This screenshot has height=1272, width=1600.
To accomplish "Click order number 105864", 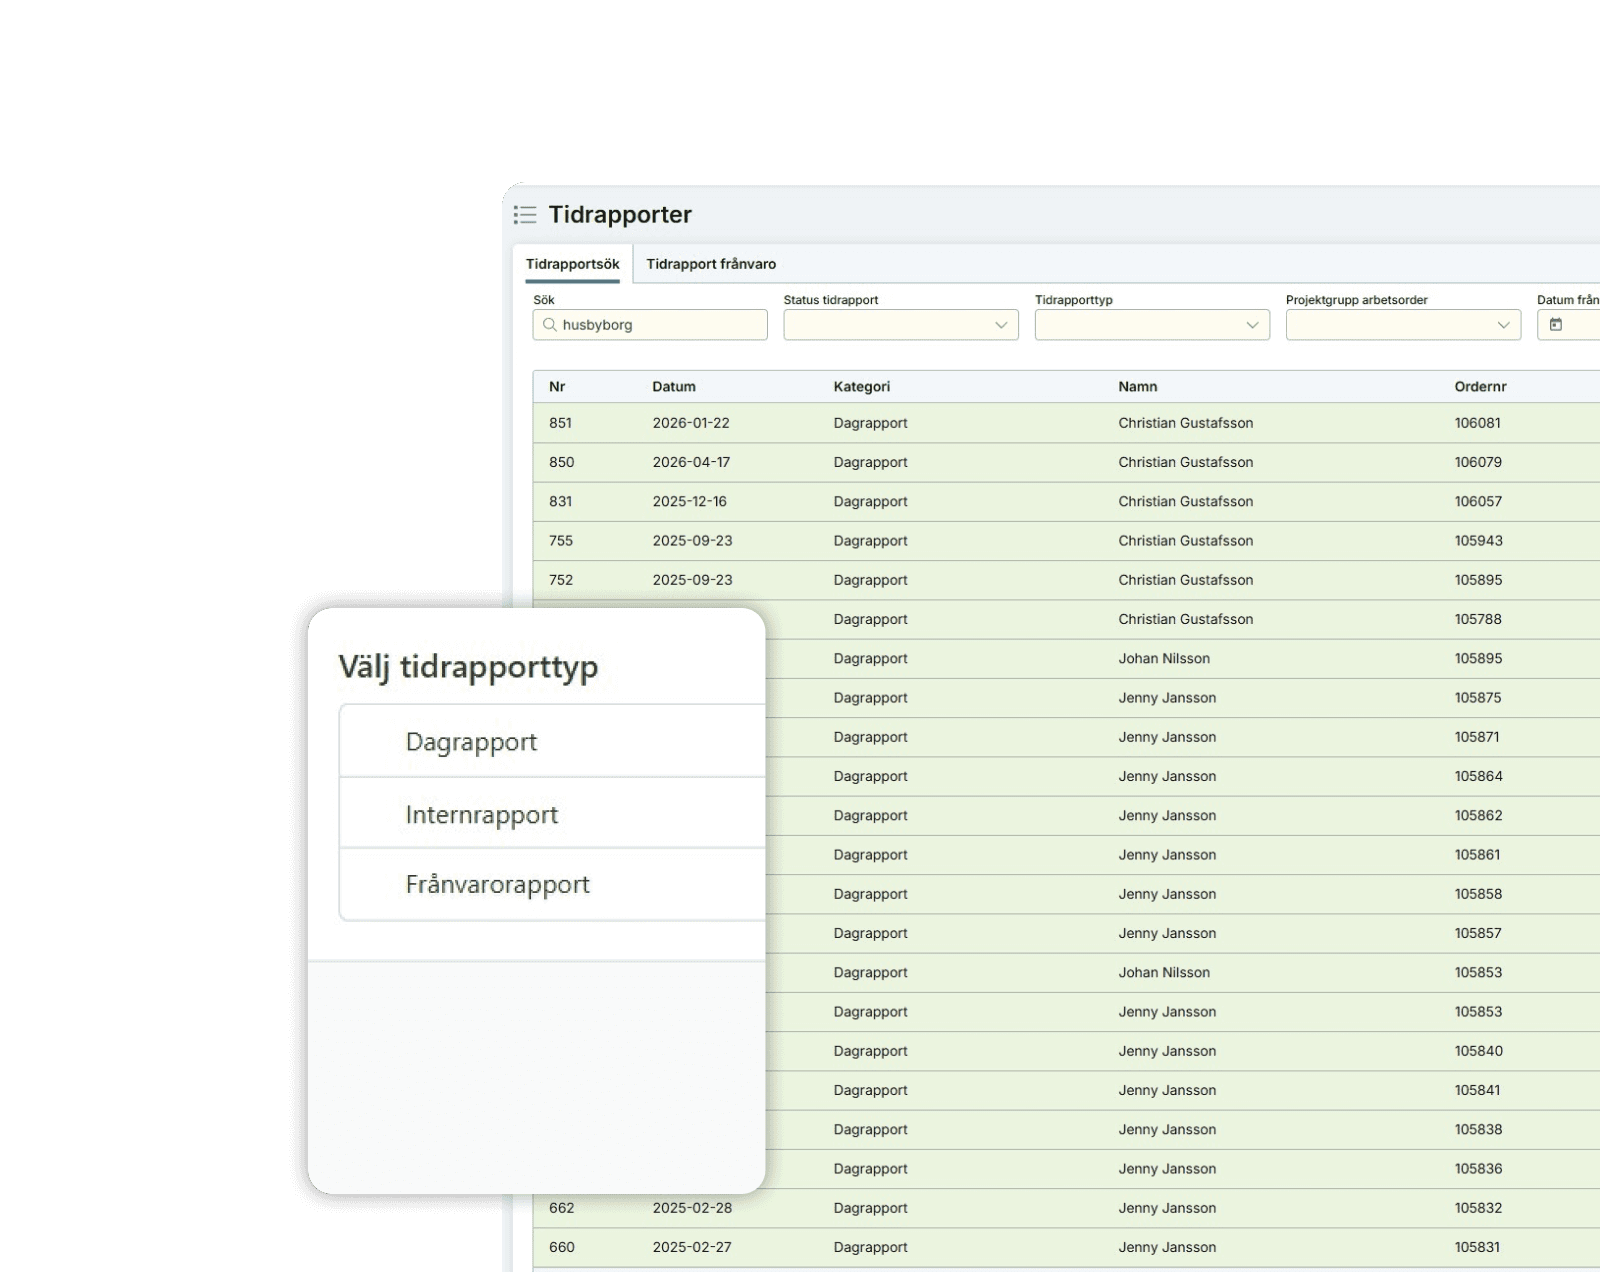I will (1478, 776).
